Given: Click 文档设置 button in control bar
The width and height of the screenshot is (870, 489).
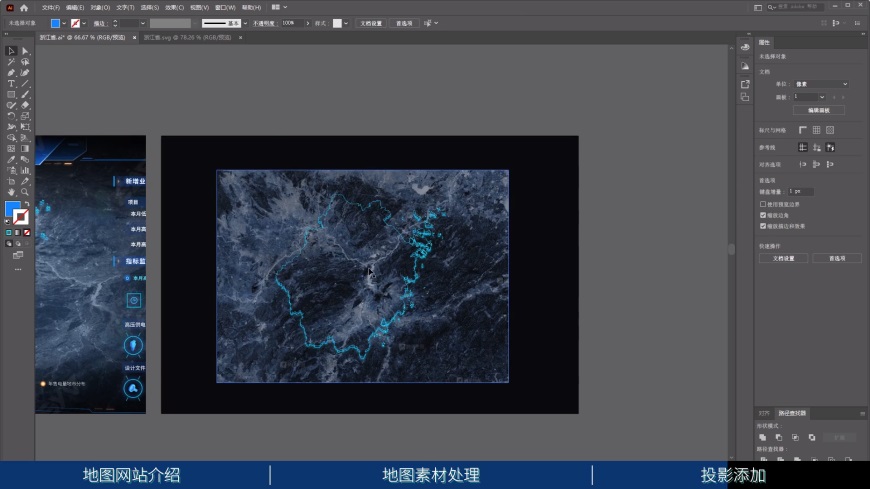Looking at the screenshot, I should pyautogui.click(x=371, y=23).
